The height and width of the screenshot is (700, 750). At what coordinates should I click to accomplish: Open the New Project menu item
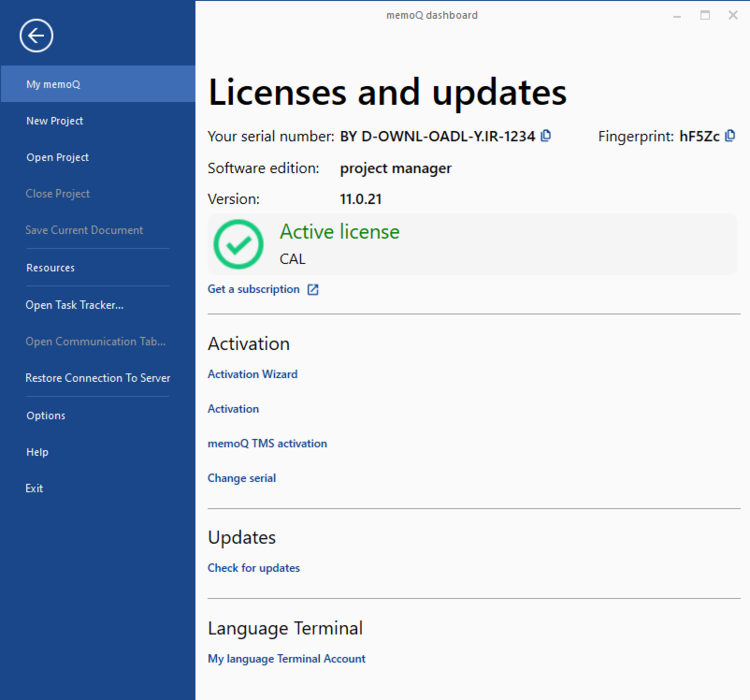click(55, 121)
